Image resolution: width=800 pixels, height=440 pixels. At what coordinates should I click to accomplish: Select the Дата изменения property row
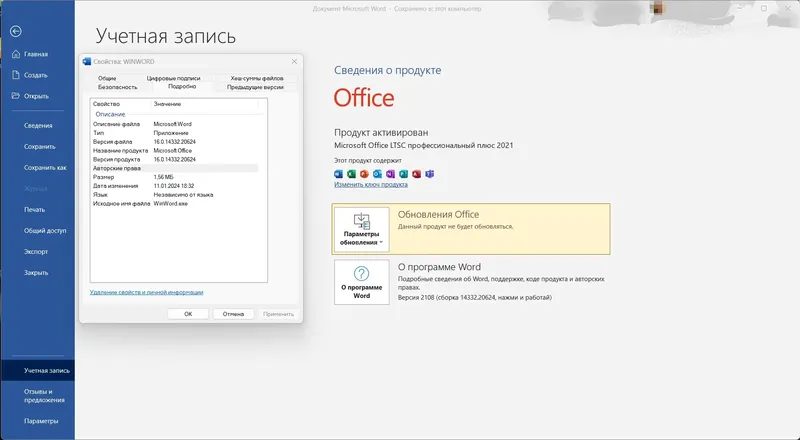[x=174, y=186]
